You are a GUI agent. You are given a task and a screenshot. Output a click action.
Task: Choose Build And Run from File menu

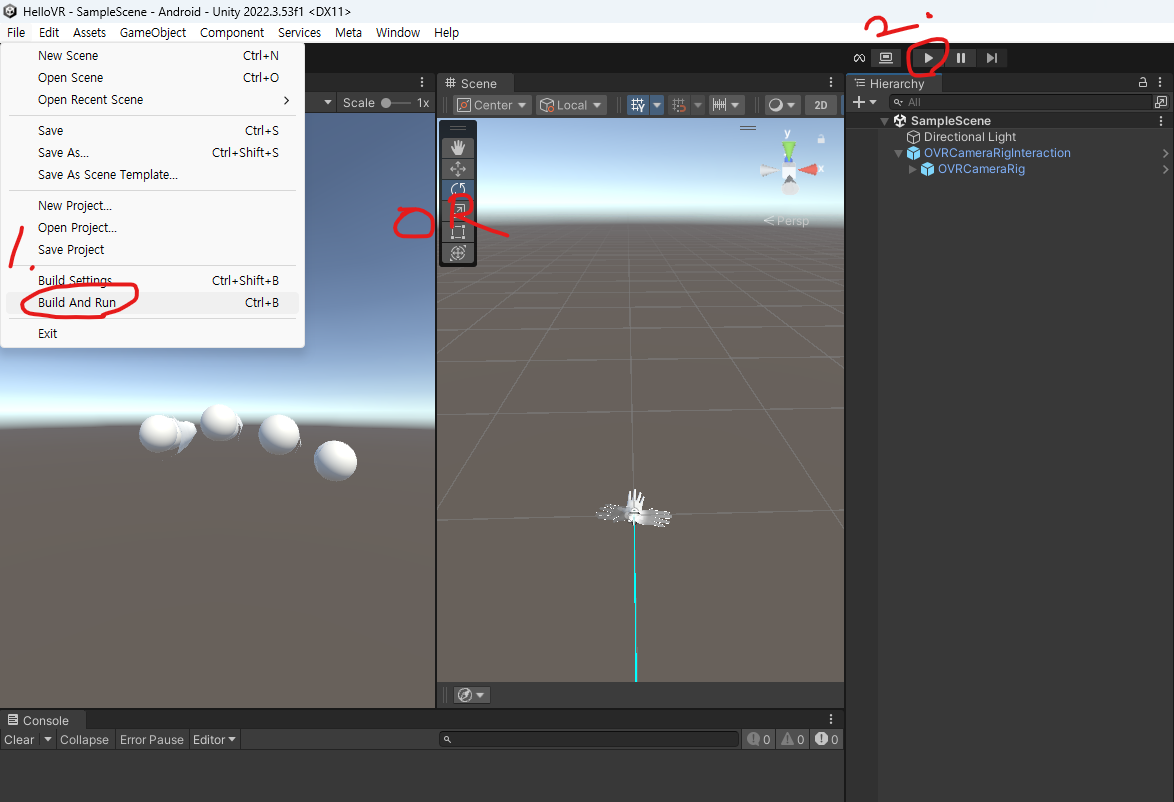point(153,303)
